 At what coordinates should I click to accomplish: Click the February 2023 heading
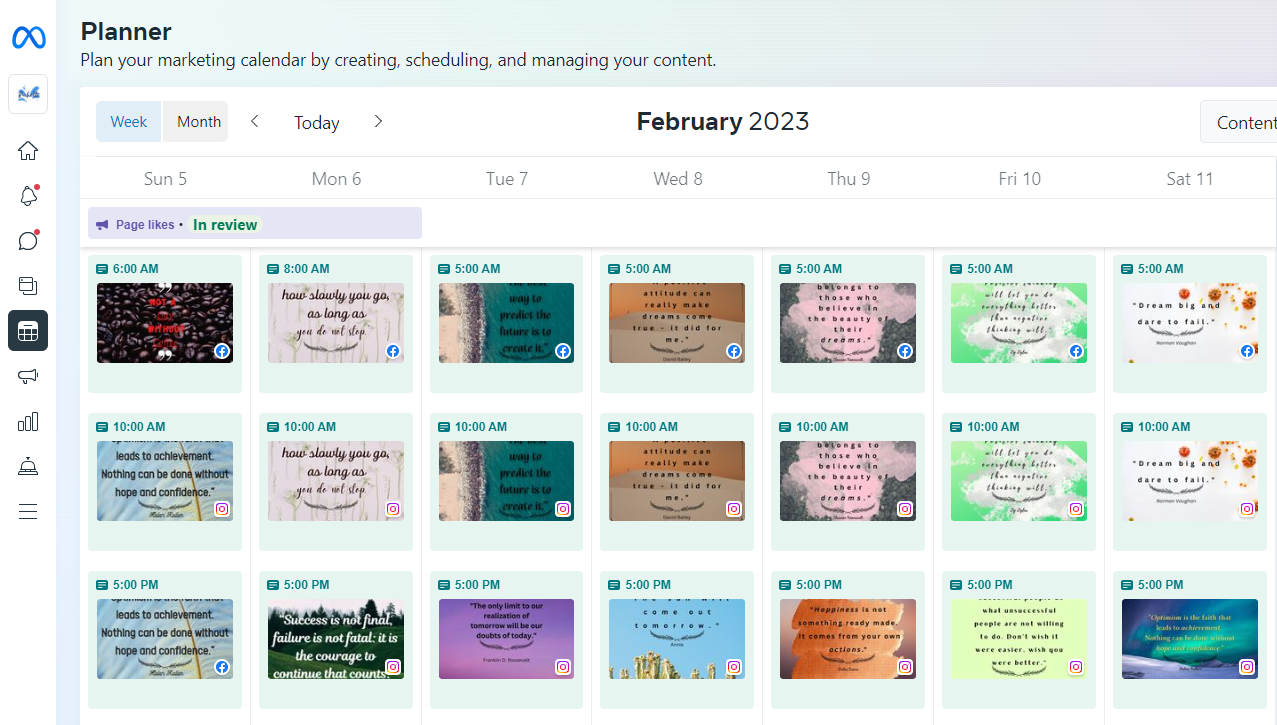[x=723, y=122]
